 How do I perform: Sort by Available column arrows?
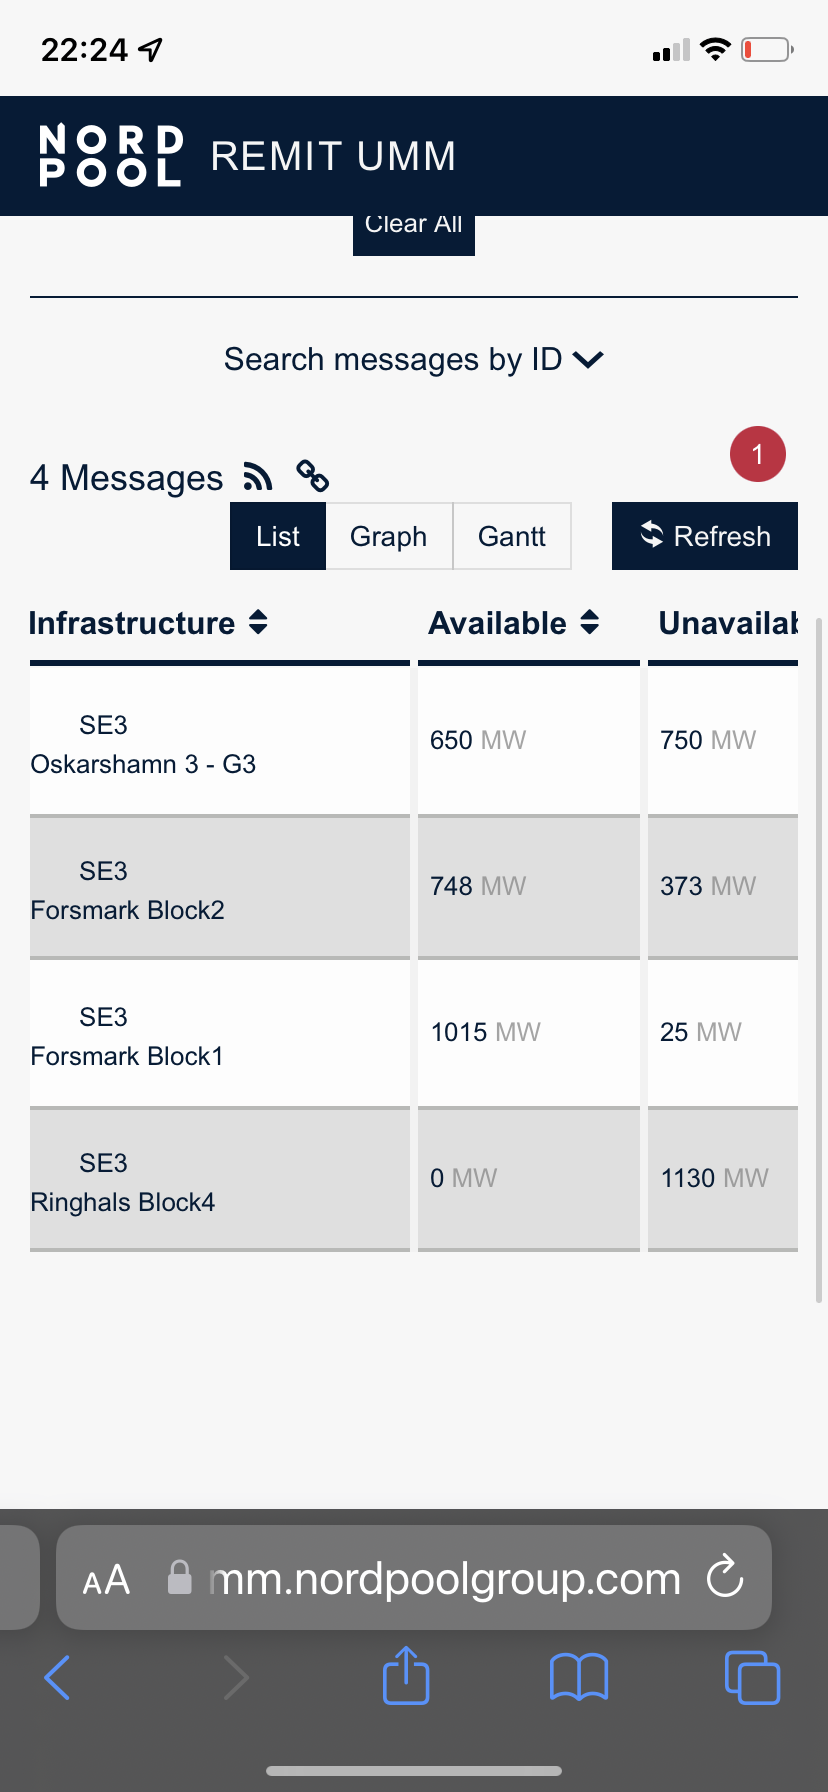[590, 622]
